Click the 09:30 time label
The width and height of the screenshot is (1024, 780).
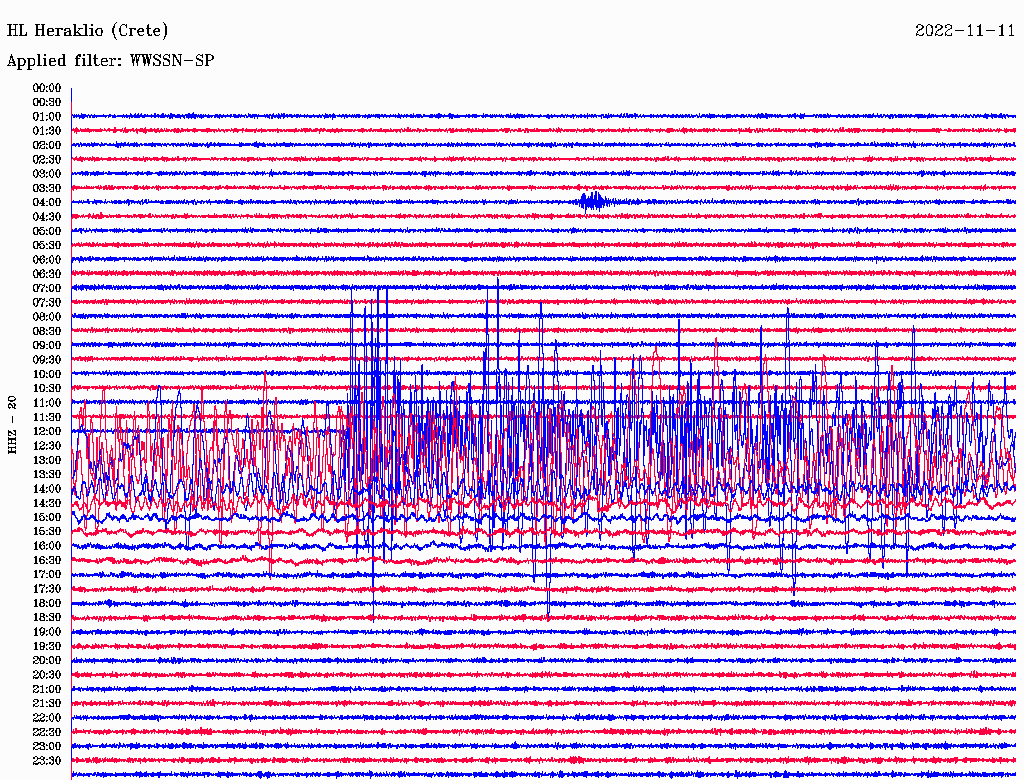point(47,360)
